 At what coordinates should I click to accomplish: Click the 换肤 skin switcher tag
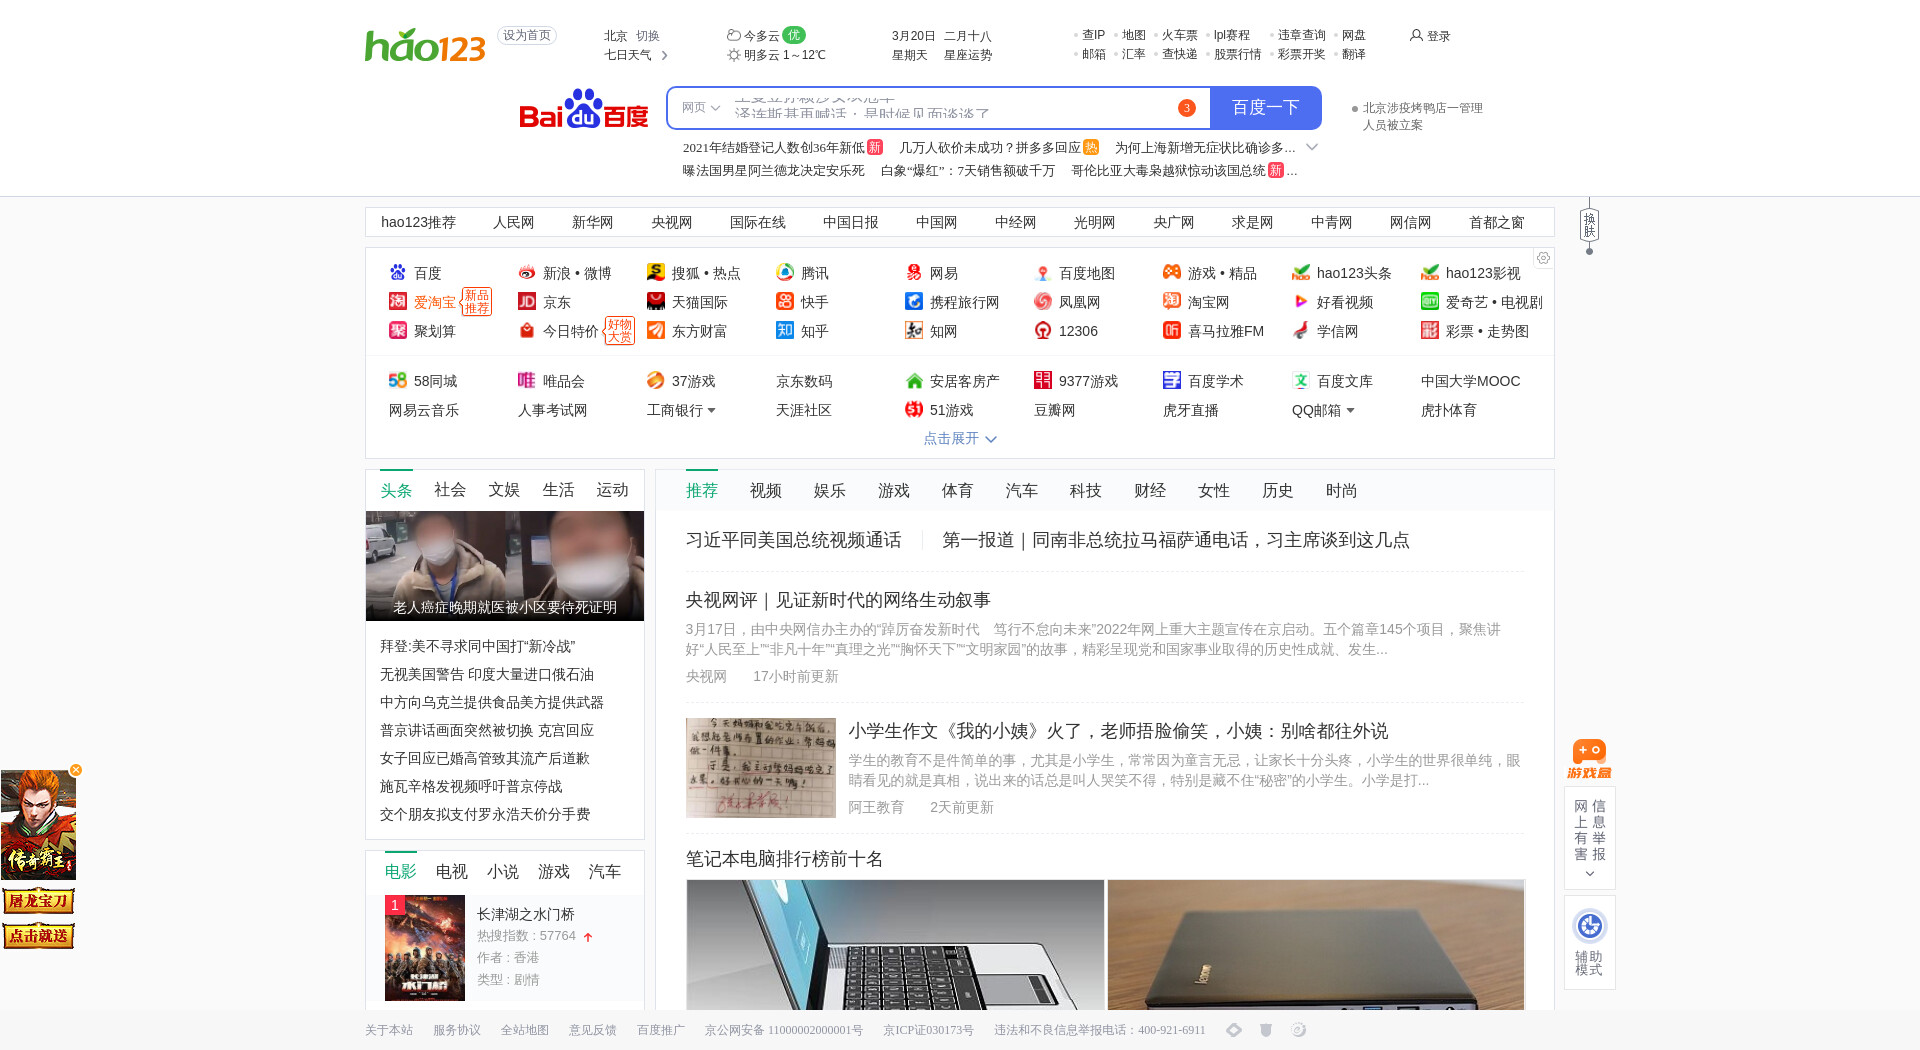tap(1589, 225)
